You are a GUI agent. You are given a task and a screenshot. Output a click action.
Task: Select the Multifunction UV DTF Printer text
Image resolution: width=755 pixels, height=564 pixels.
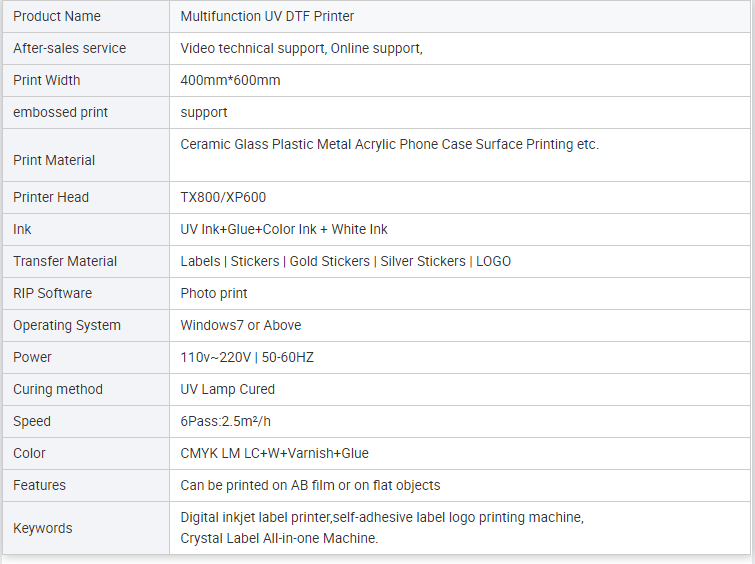[267, 16]
